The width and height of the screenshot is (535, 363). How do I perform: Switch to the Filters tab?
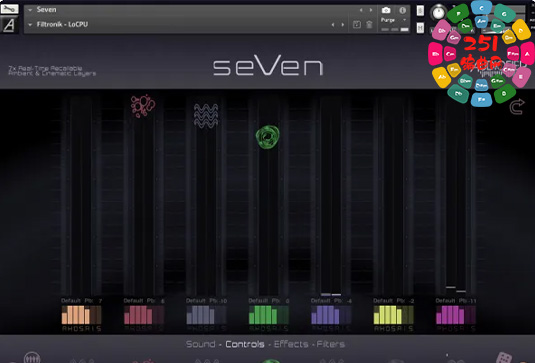(x=331, y=344)
